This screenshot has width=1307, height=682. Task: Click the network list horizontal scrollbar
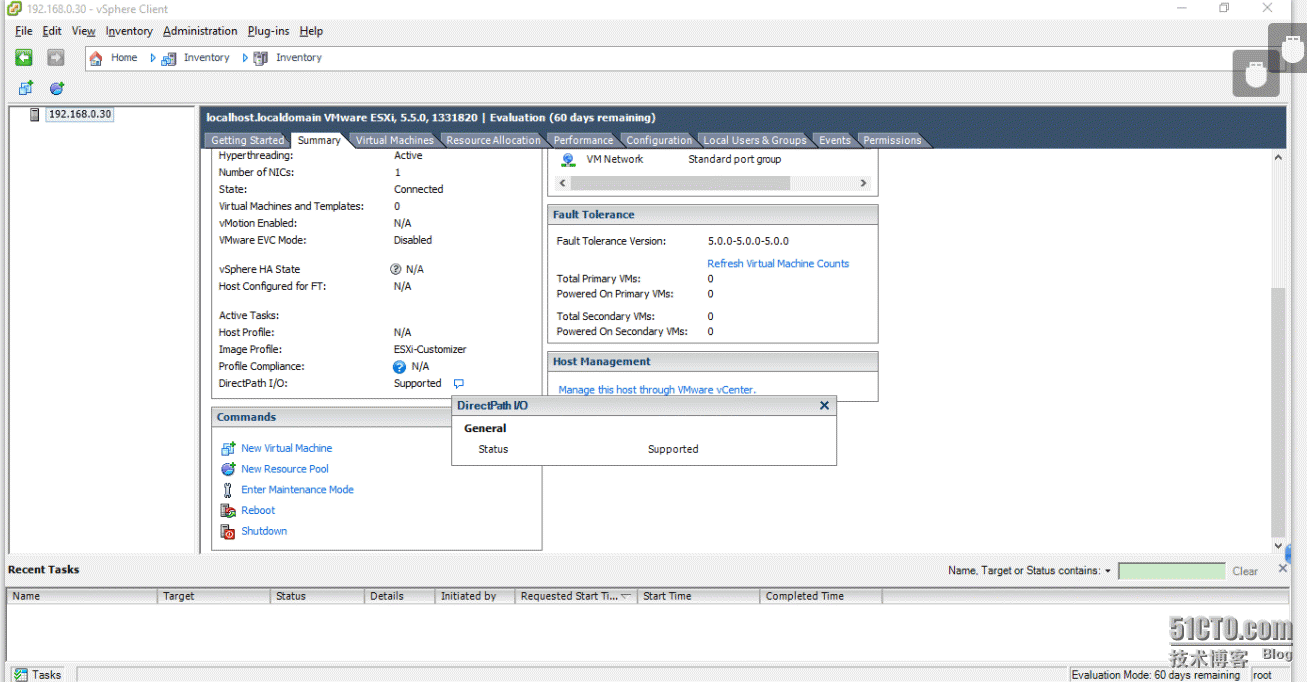click(680, 183)
